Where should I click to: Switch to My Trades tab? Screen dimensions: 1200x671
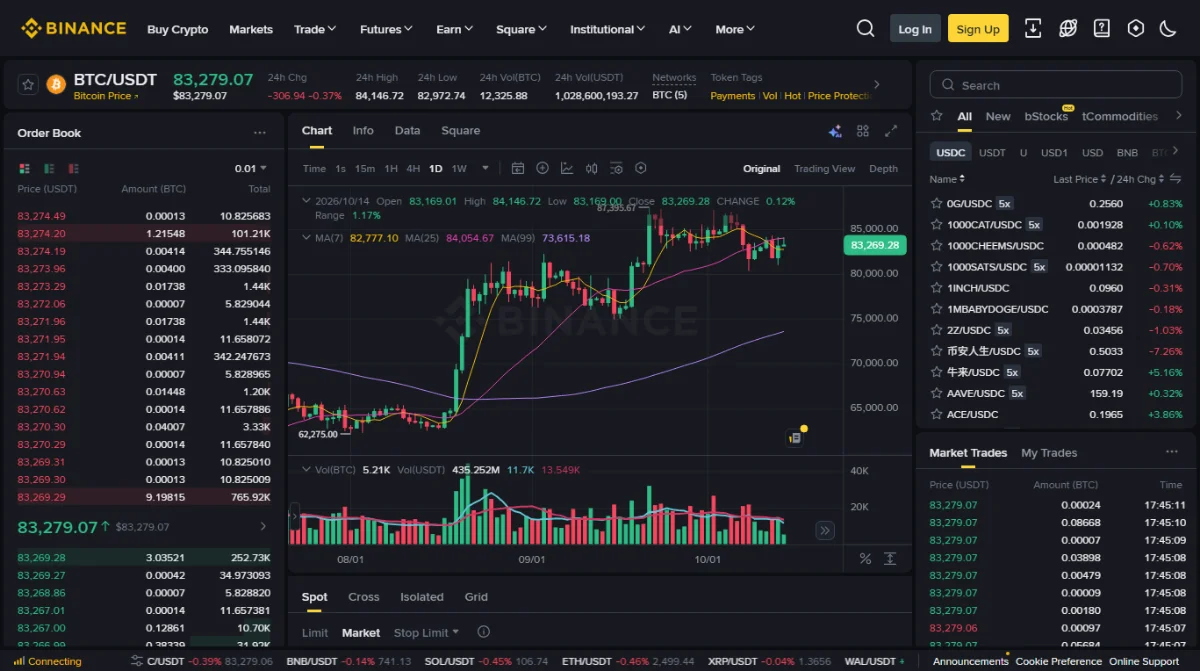tap(1049, 453)
